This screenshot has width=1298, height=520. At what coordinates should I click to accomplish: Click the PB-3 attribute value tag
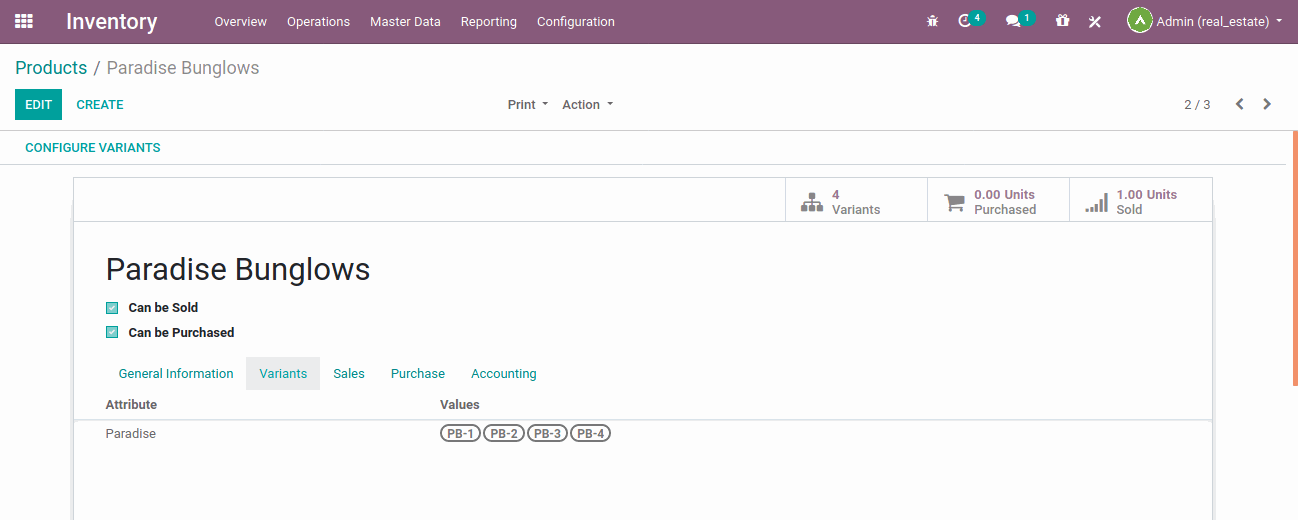click(547, 433)
